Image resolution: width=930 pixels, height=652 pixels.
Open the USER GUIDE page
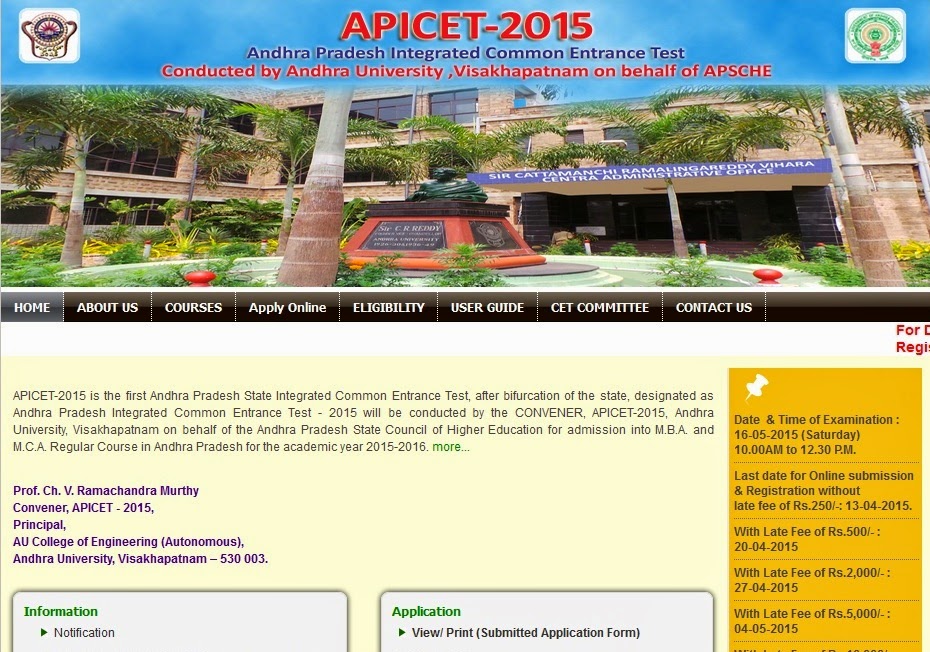488,307
